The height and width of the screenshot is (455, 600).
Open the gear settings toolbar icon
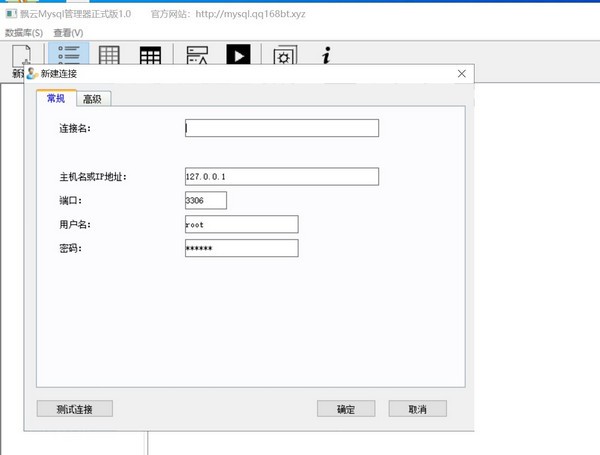click(284, 56)
